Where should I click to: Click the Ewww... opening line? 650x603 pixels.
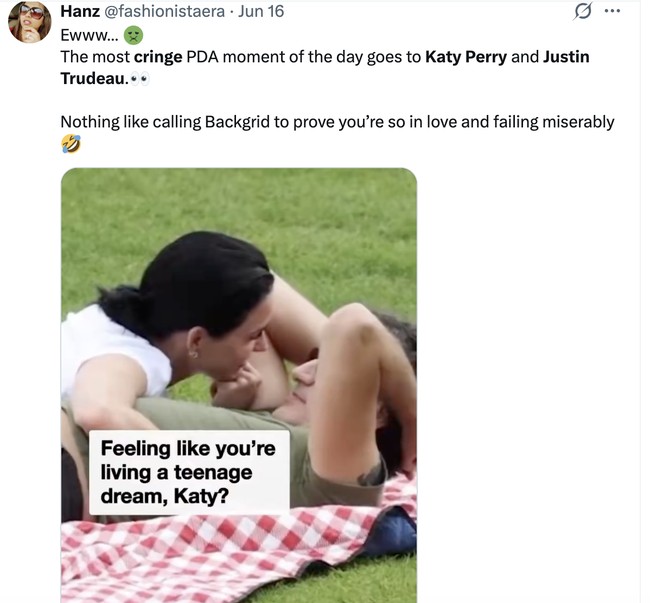click(89, 36)
